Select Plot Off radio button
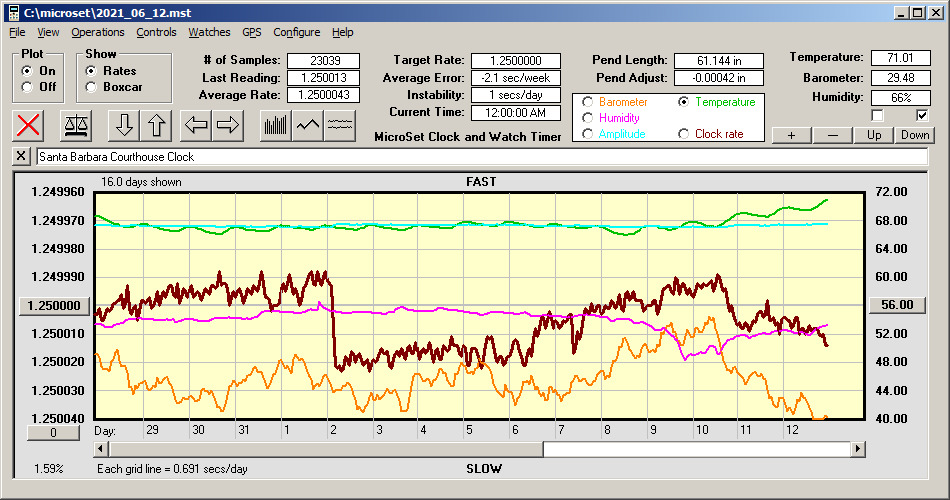Image resolution: width=950 pixels, height=500 pixels. pyautogui.click(x=27, y=87)
